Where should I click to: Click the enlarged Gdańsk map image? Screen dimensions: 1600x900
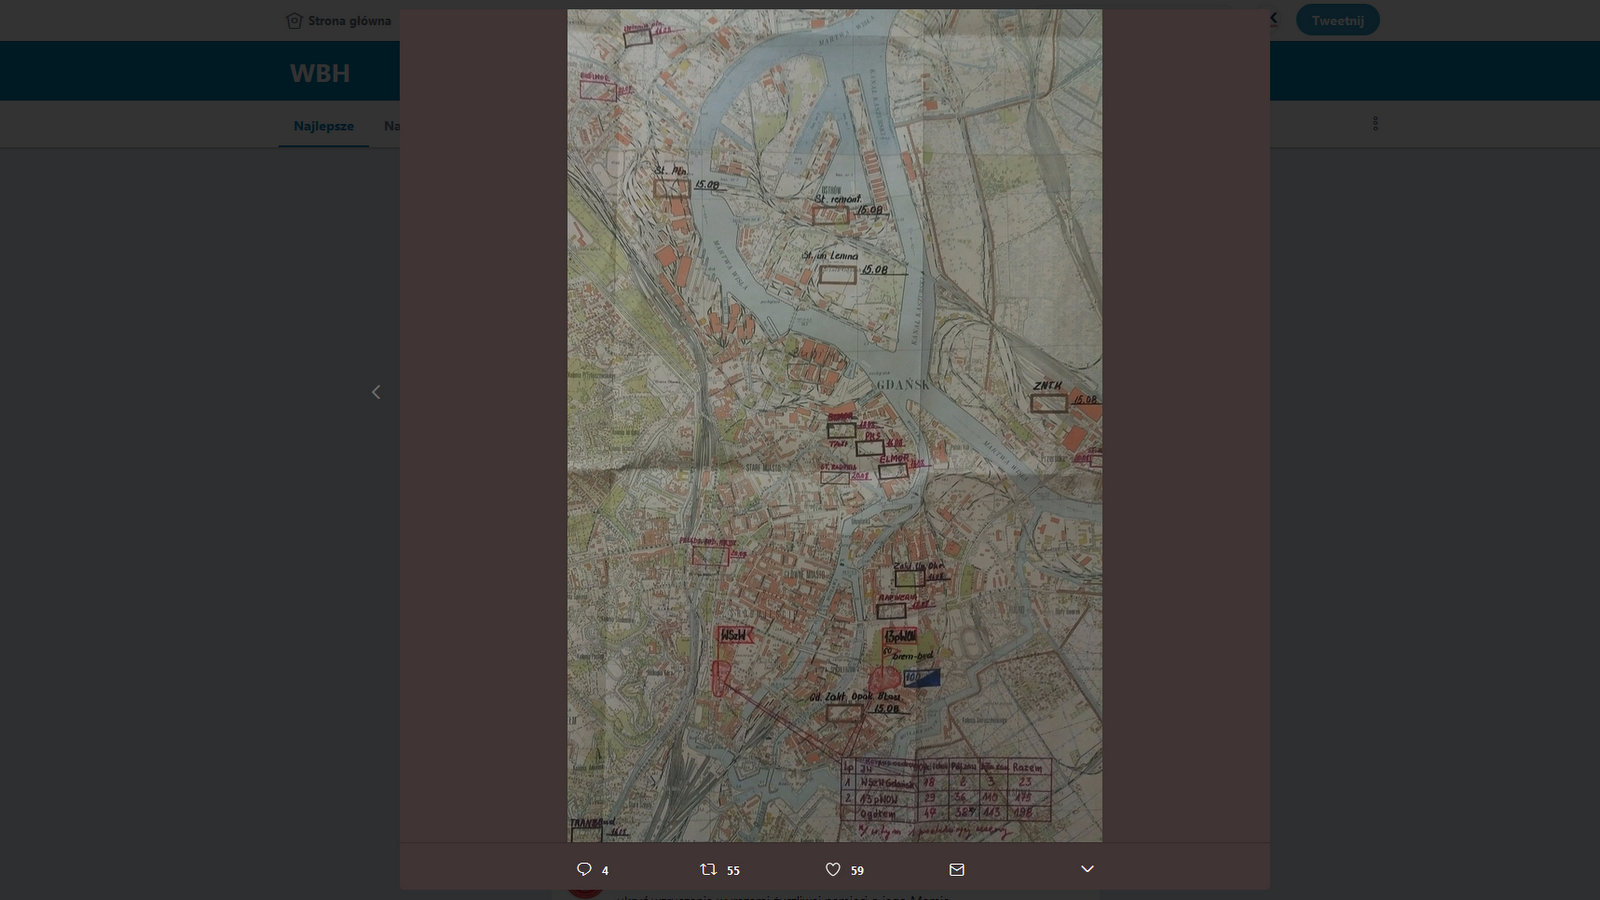pyautogui.click(x=834, y=425)
